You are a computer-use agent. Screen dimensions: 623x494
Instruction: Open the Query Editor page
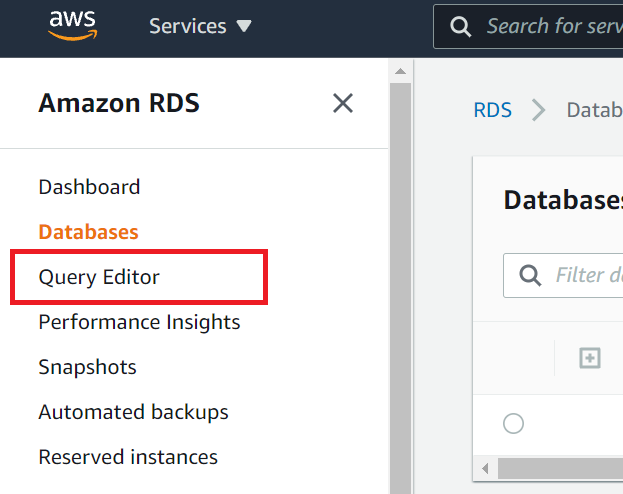coord(99,277)
